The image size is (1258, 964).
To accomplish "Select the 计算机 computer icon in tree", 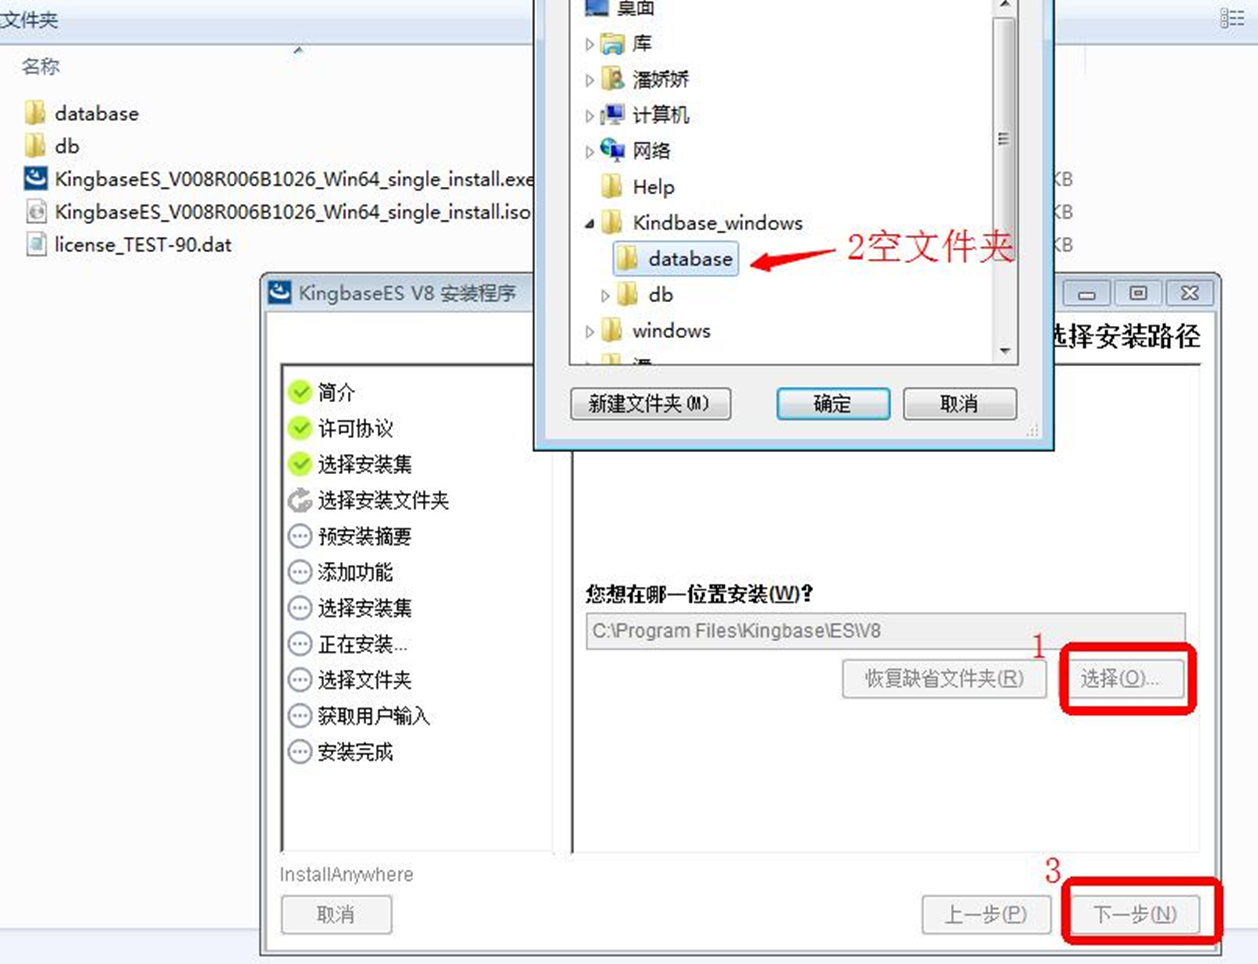I will point(612,114).
